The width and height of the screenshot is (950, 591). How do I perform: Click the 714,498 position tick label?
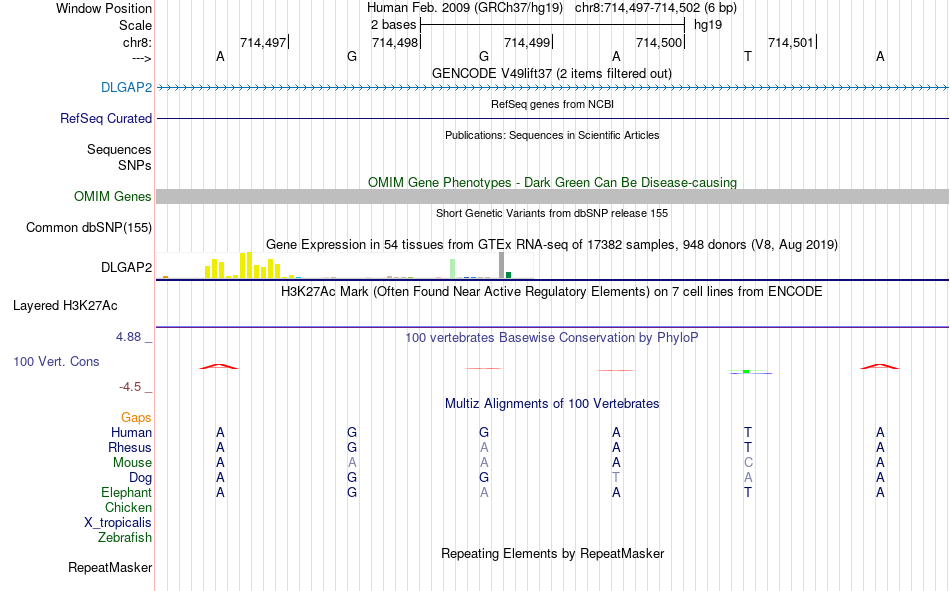pos(395,42)
